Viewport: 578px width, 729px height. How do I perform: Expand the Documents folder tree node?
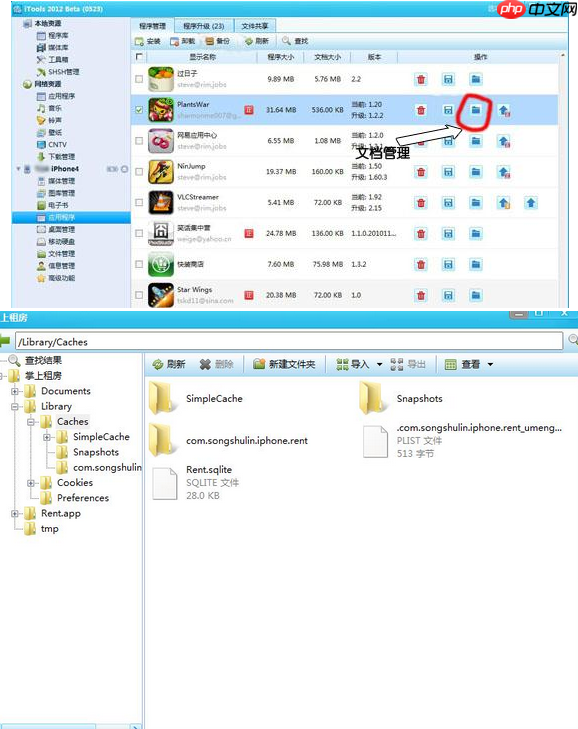point(15,391)
